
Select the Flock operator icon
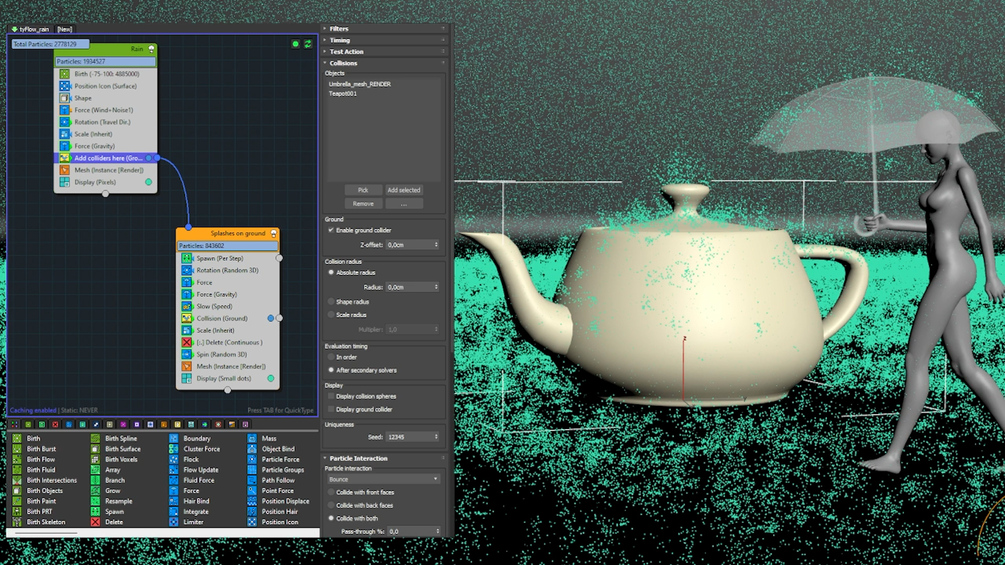174,459
